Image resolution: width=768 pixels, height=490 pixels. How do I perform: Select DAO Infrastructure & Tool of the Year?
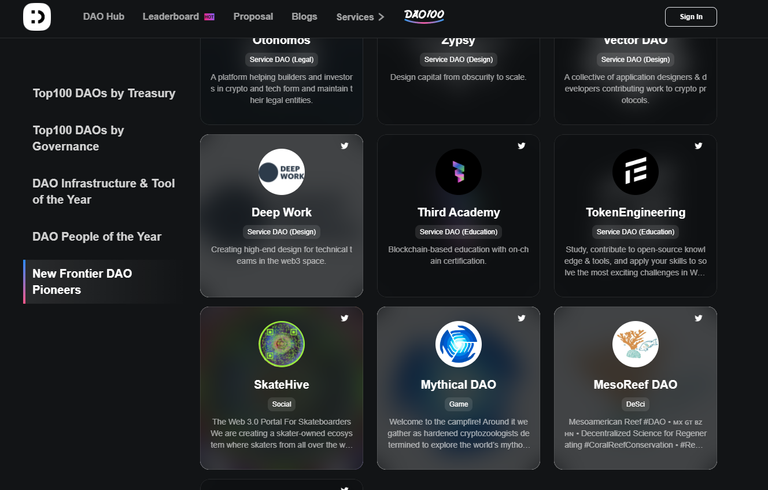[x=103, y=191]
